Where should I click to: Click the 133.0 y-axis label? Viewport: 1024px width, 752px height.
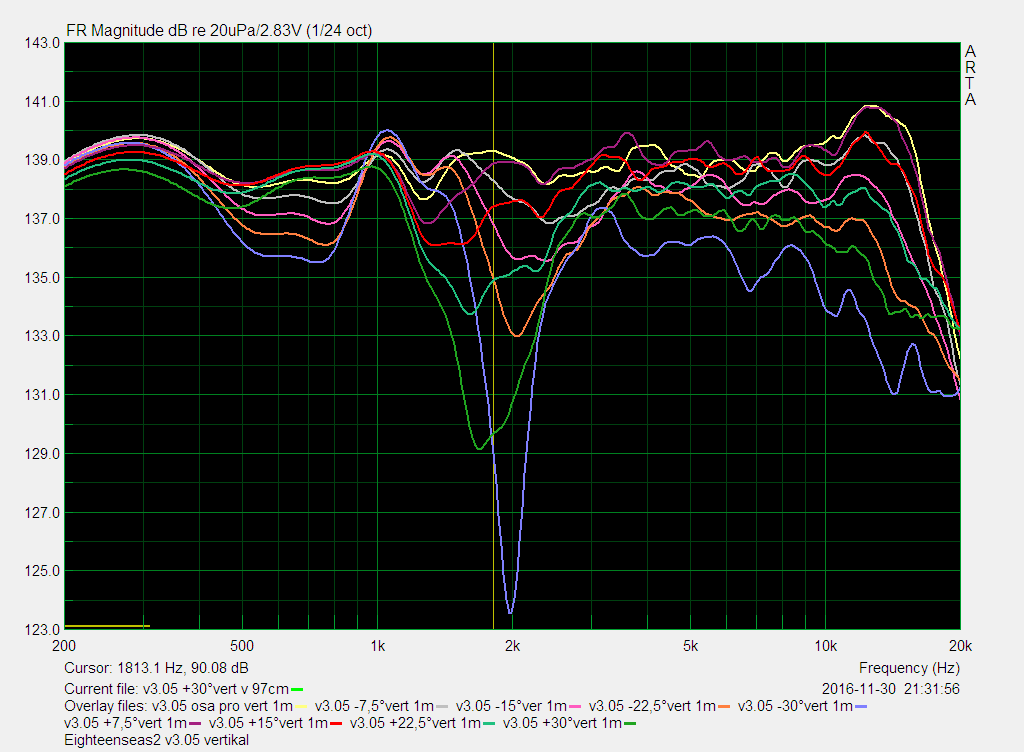42,336
